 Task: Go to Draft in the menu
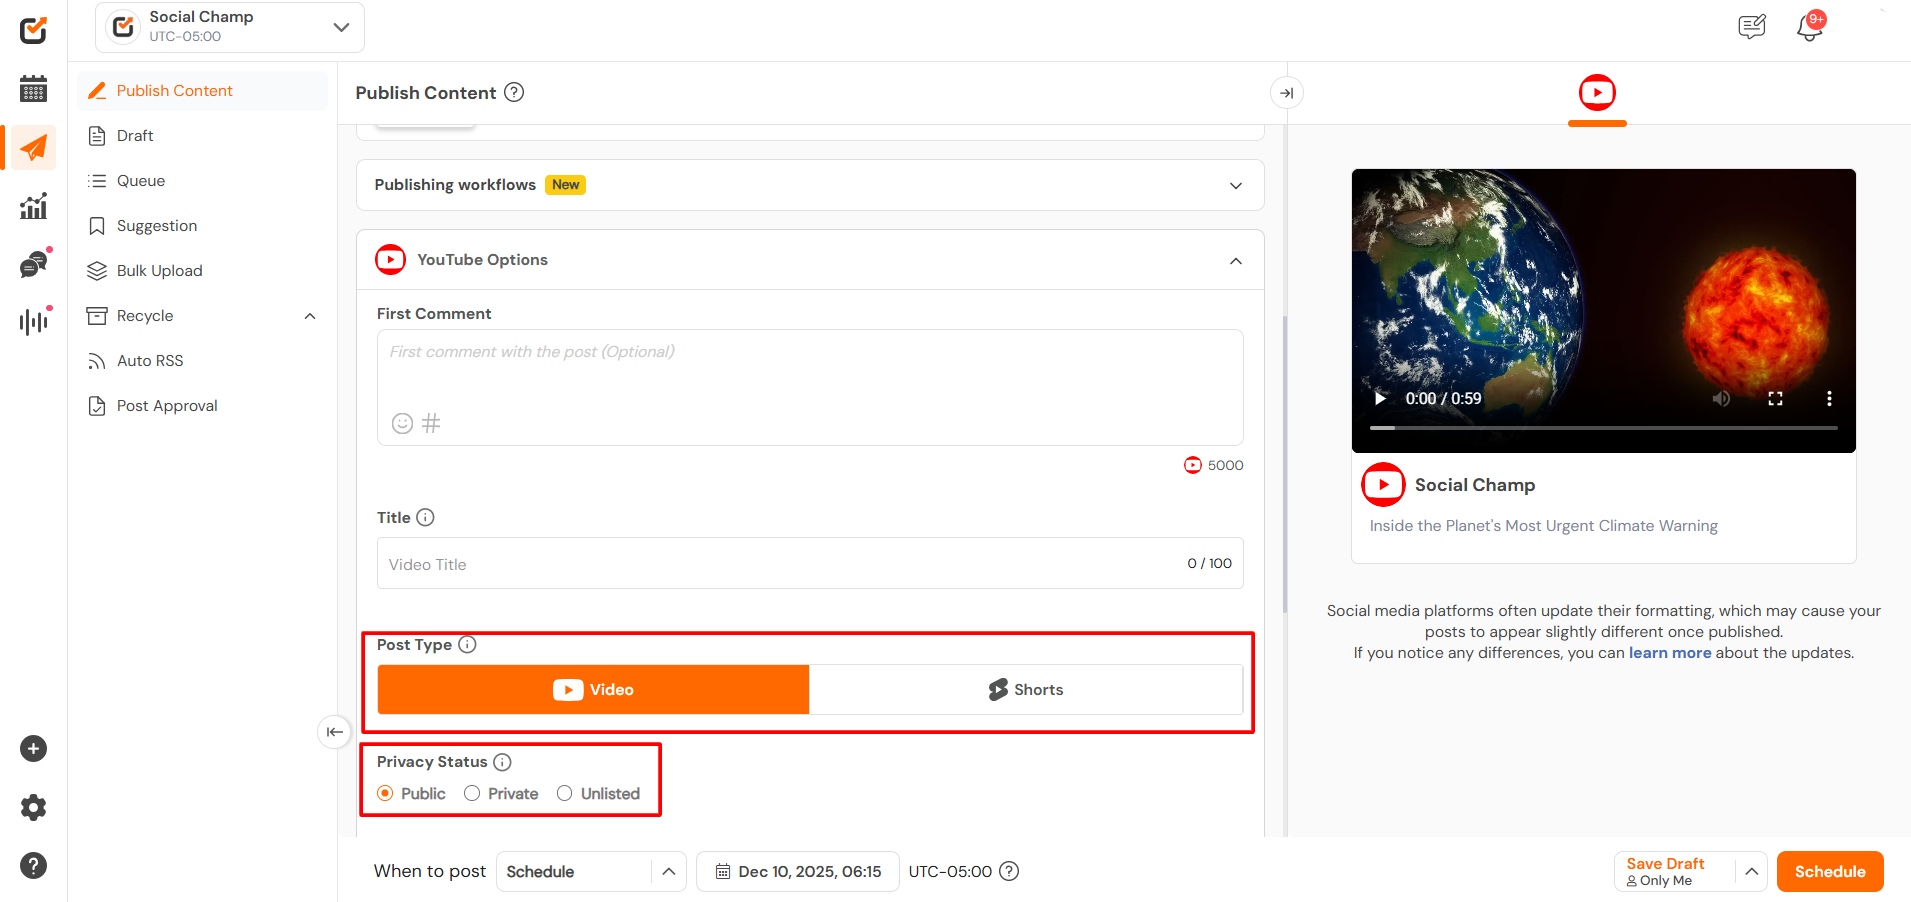click(135, 136)
